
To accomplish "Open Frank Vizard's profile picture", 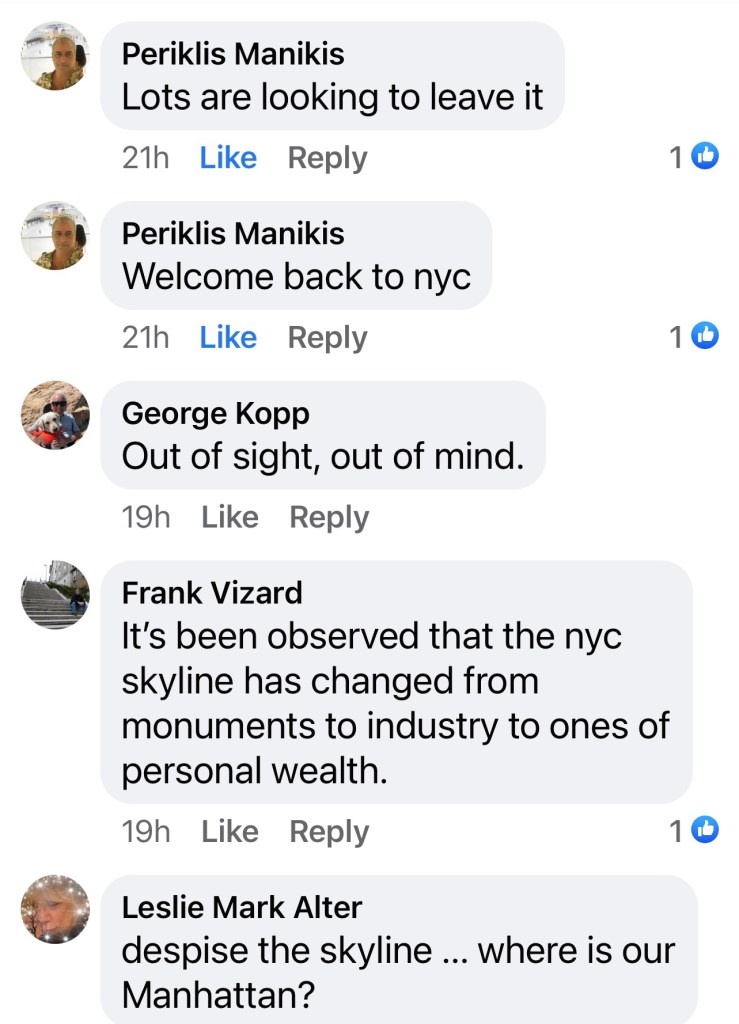I will pyautogui.click(x=56, y=594).
